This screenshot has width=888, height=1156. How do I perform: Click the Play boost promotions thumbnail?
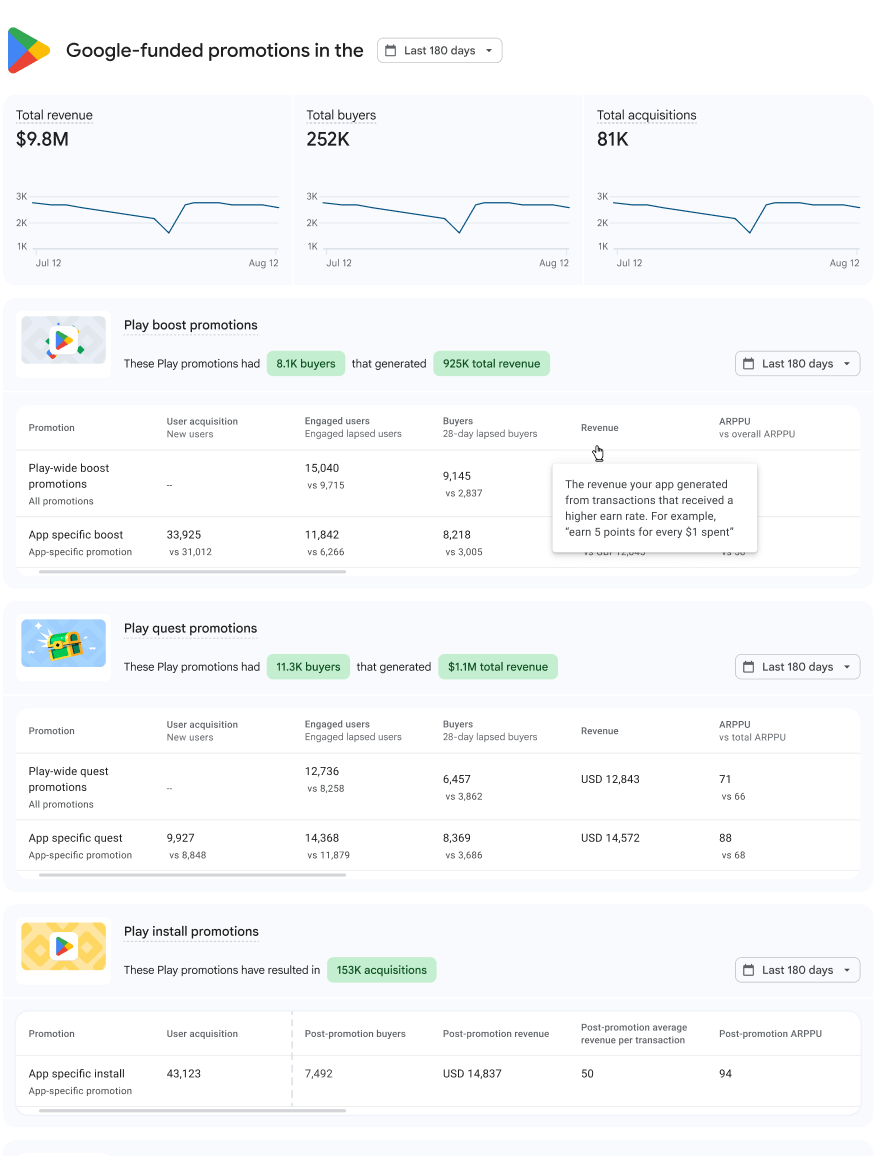click(64, 341)
